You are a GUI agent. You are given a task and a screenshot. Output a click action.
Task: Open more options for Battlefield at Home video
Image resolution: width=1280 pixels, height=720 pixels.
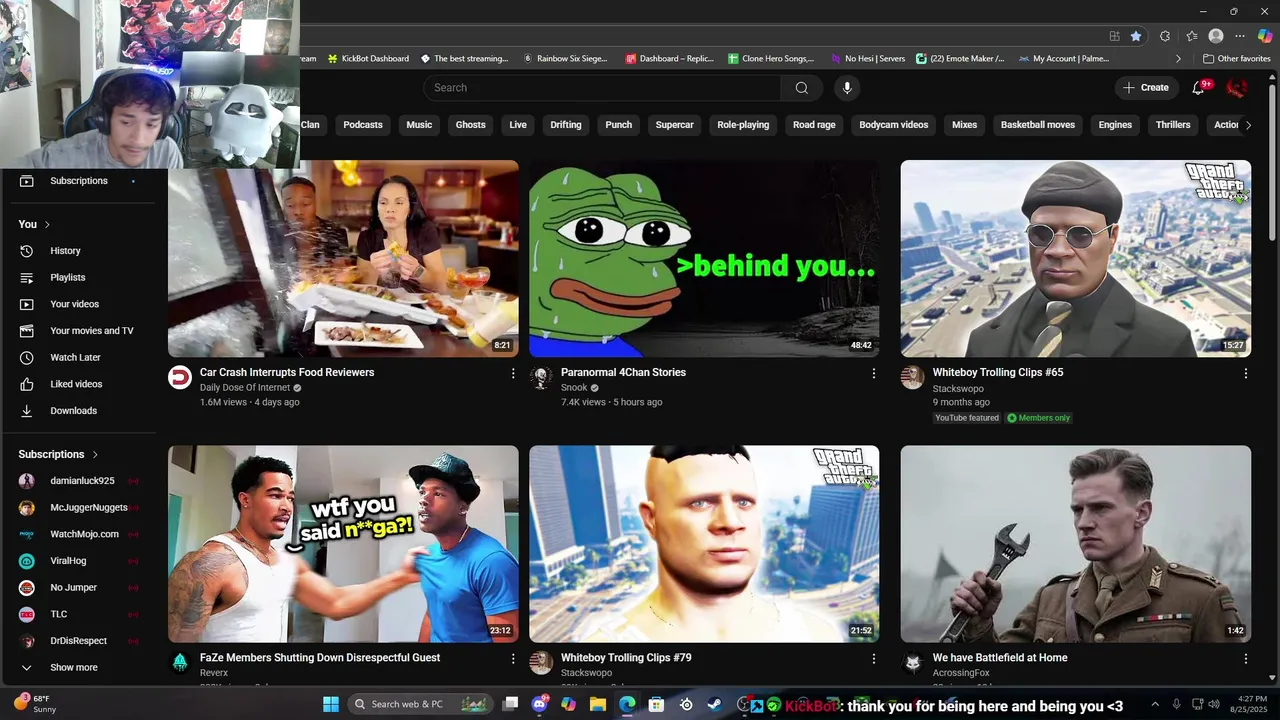1245,659
